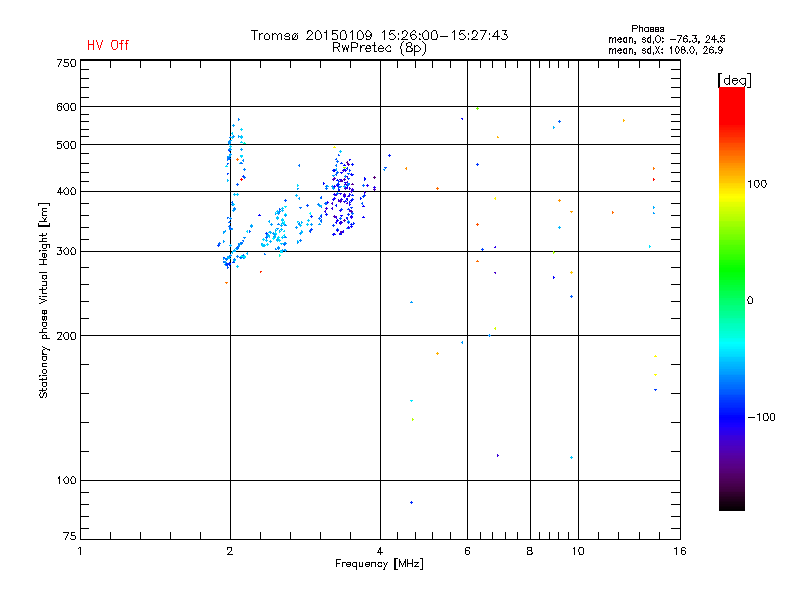
Task: Click the 200 tick on height axis
Action: (x=66, y=336)
